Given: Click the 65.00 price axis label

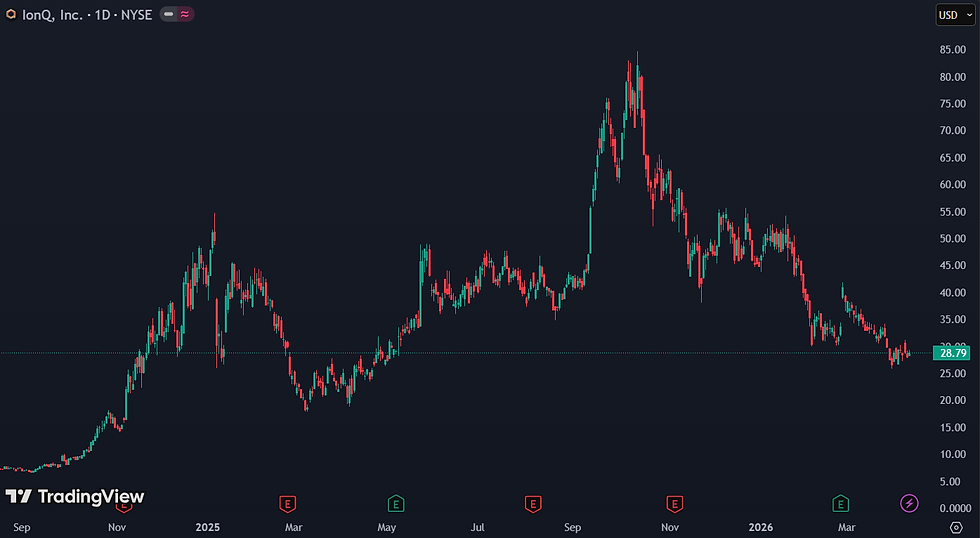Looking at the screenshot, I should point(952,157).
